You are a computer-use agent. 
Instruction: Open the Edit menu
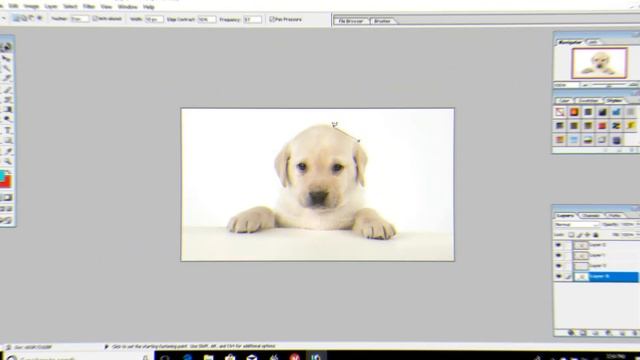point(13,7)
